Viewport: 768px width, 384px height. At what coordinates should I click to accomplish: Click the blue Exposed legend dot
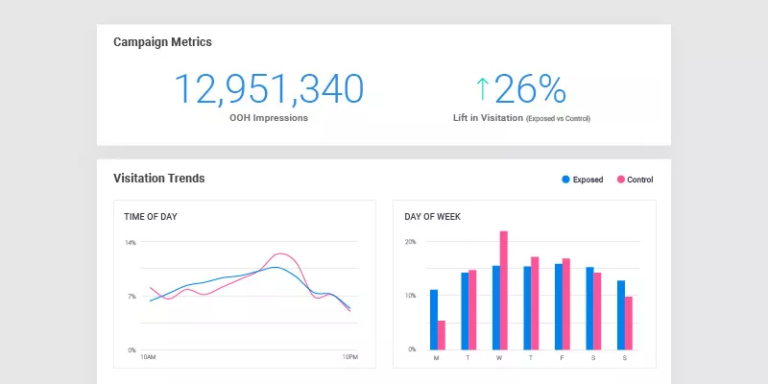click(566, 180)
